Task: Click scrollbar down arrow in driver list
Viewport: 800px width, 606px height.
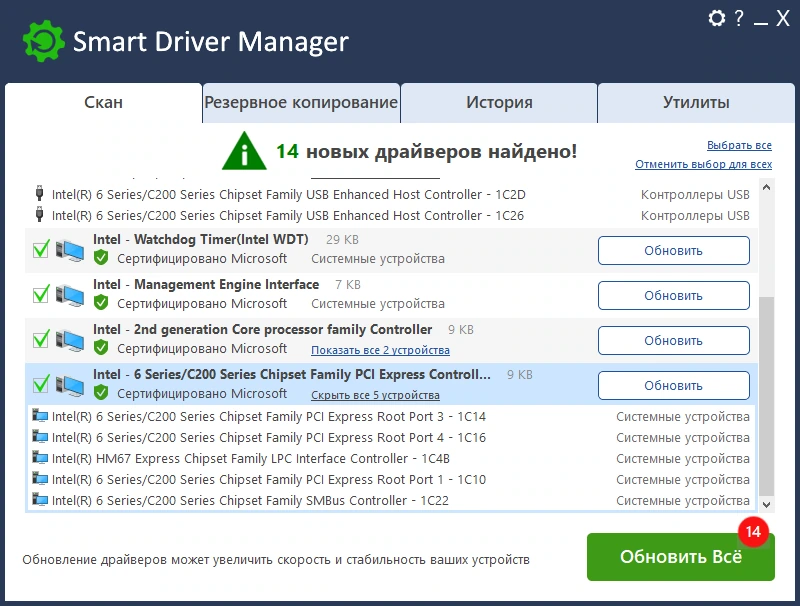Action: pyautogui.click(x=766, y=504)
